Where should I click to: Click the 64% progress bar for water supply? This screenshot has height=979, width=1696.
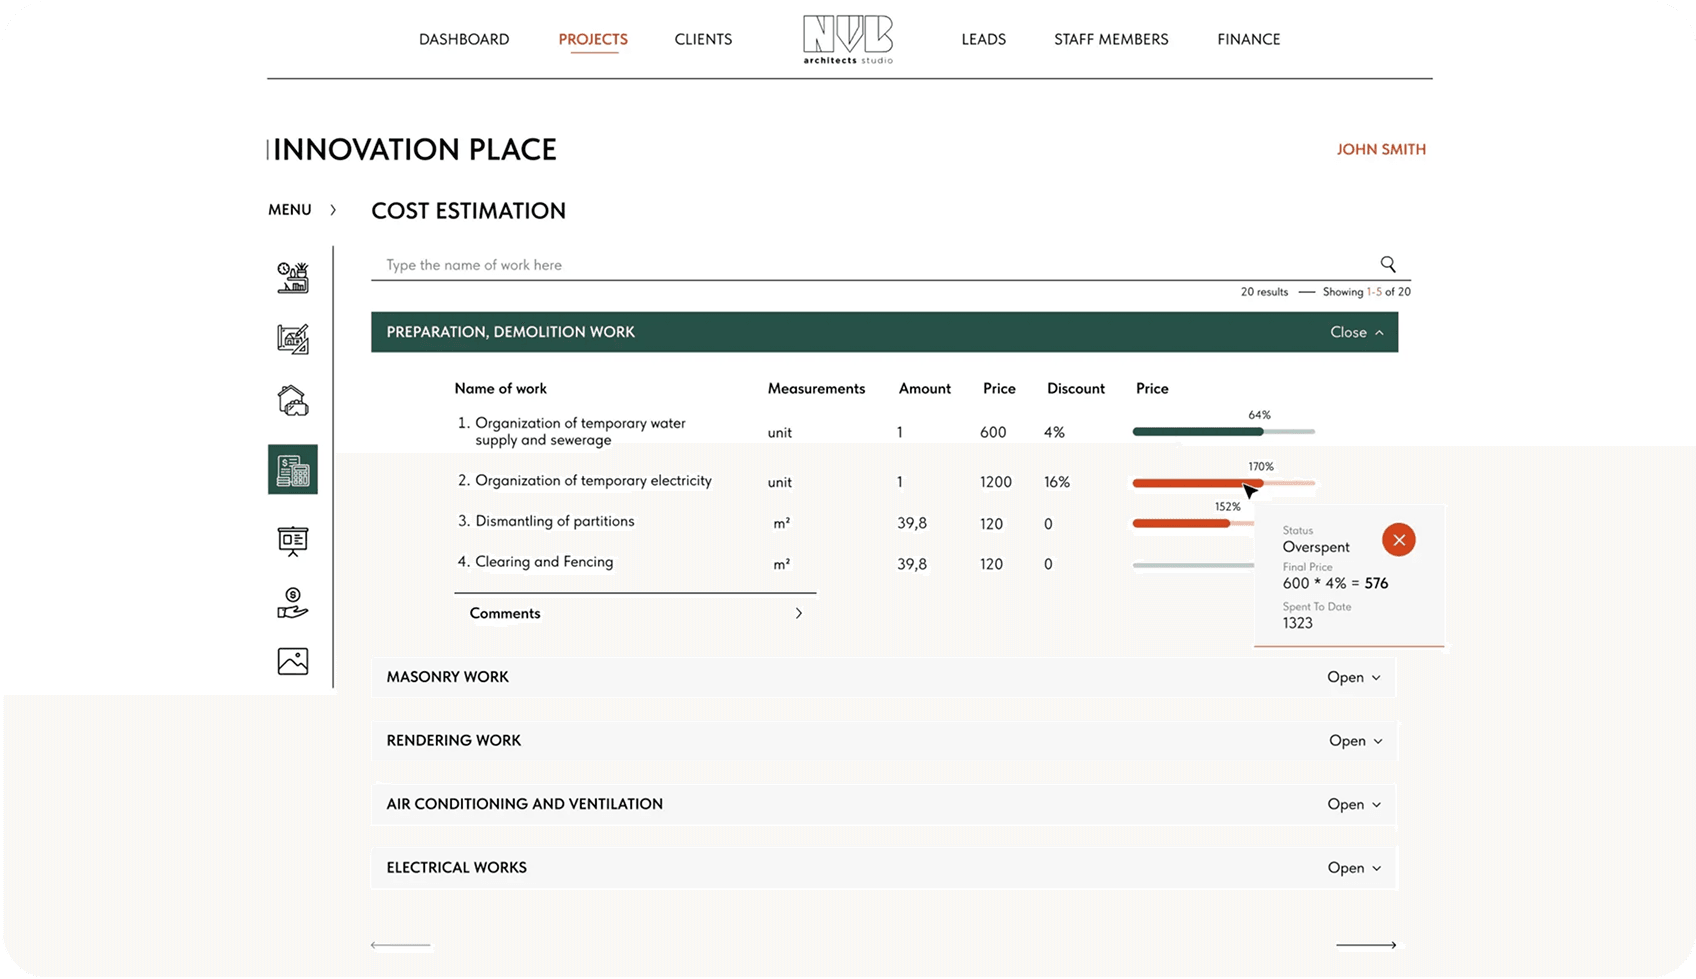click(1222, 432)
